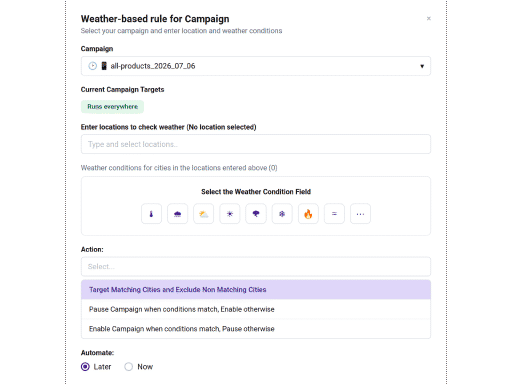Open the Action select field
The height and width of the screenshot is (384, 512).
point(256,266)
